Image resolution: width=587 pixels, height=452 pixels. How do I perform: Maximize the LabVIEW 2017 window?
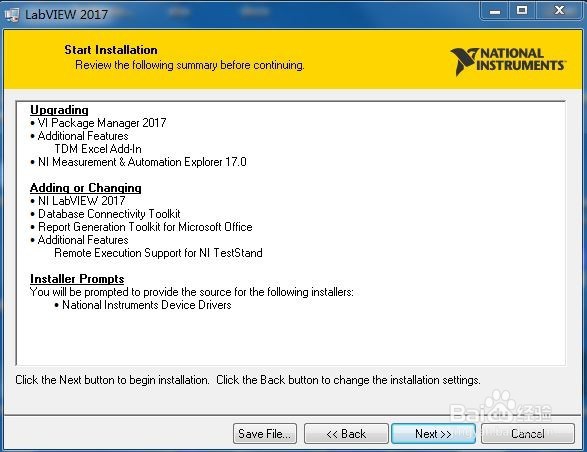coord(522,11)
